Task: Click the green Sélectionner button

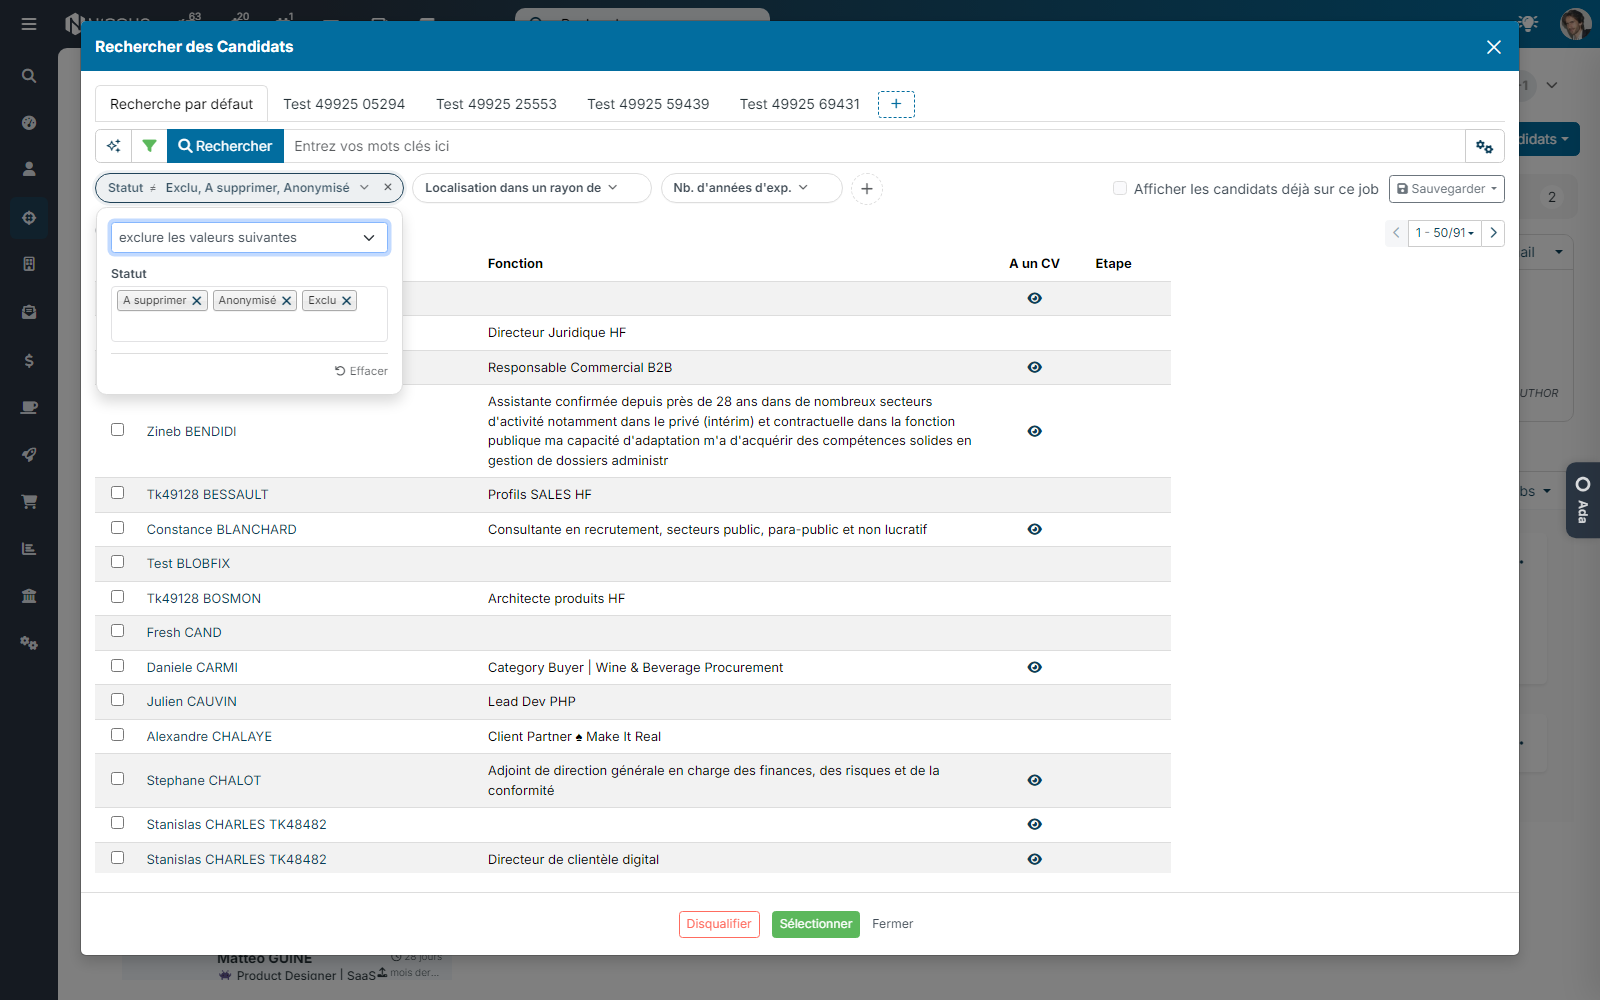Action: pos(816,924)
